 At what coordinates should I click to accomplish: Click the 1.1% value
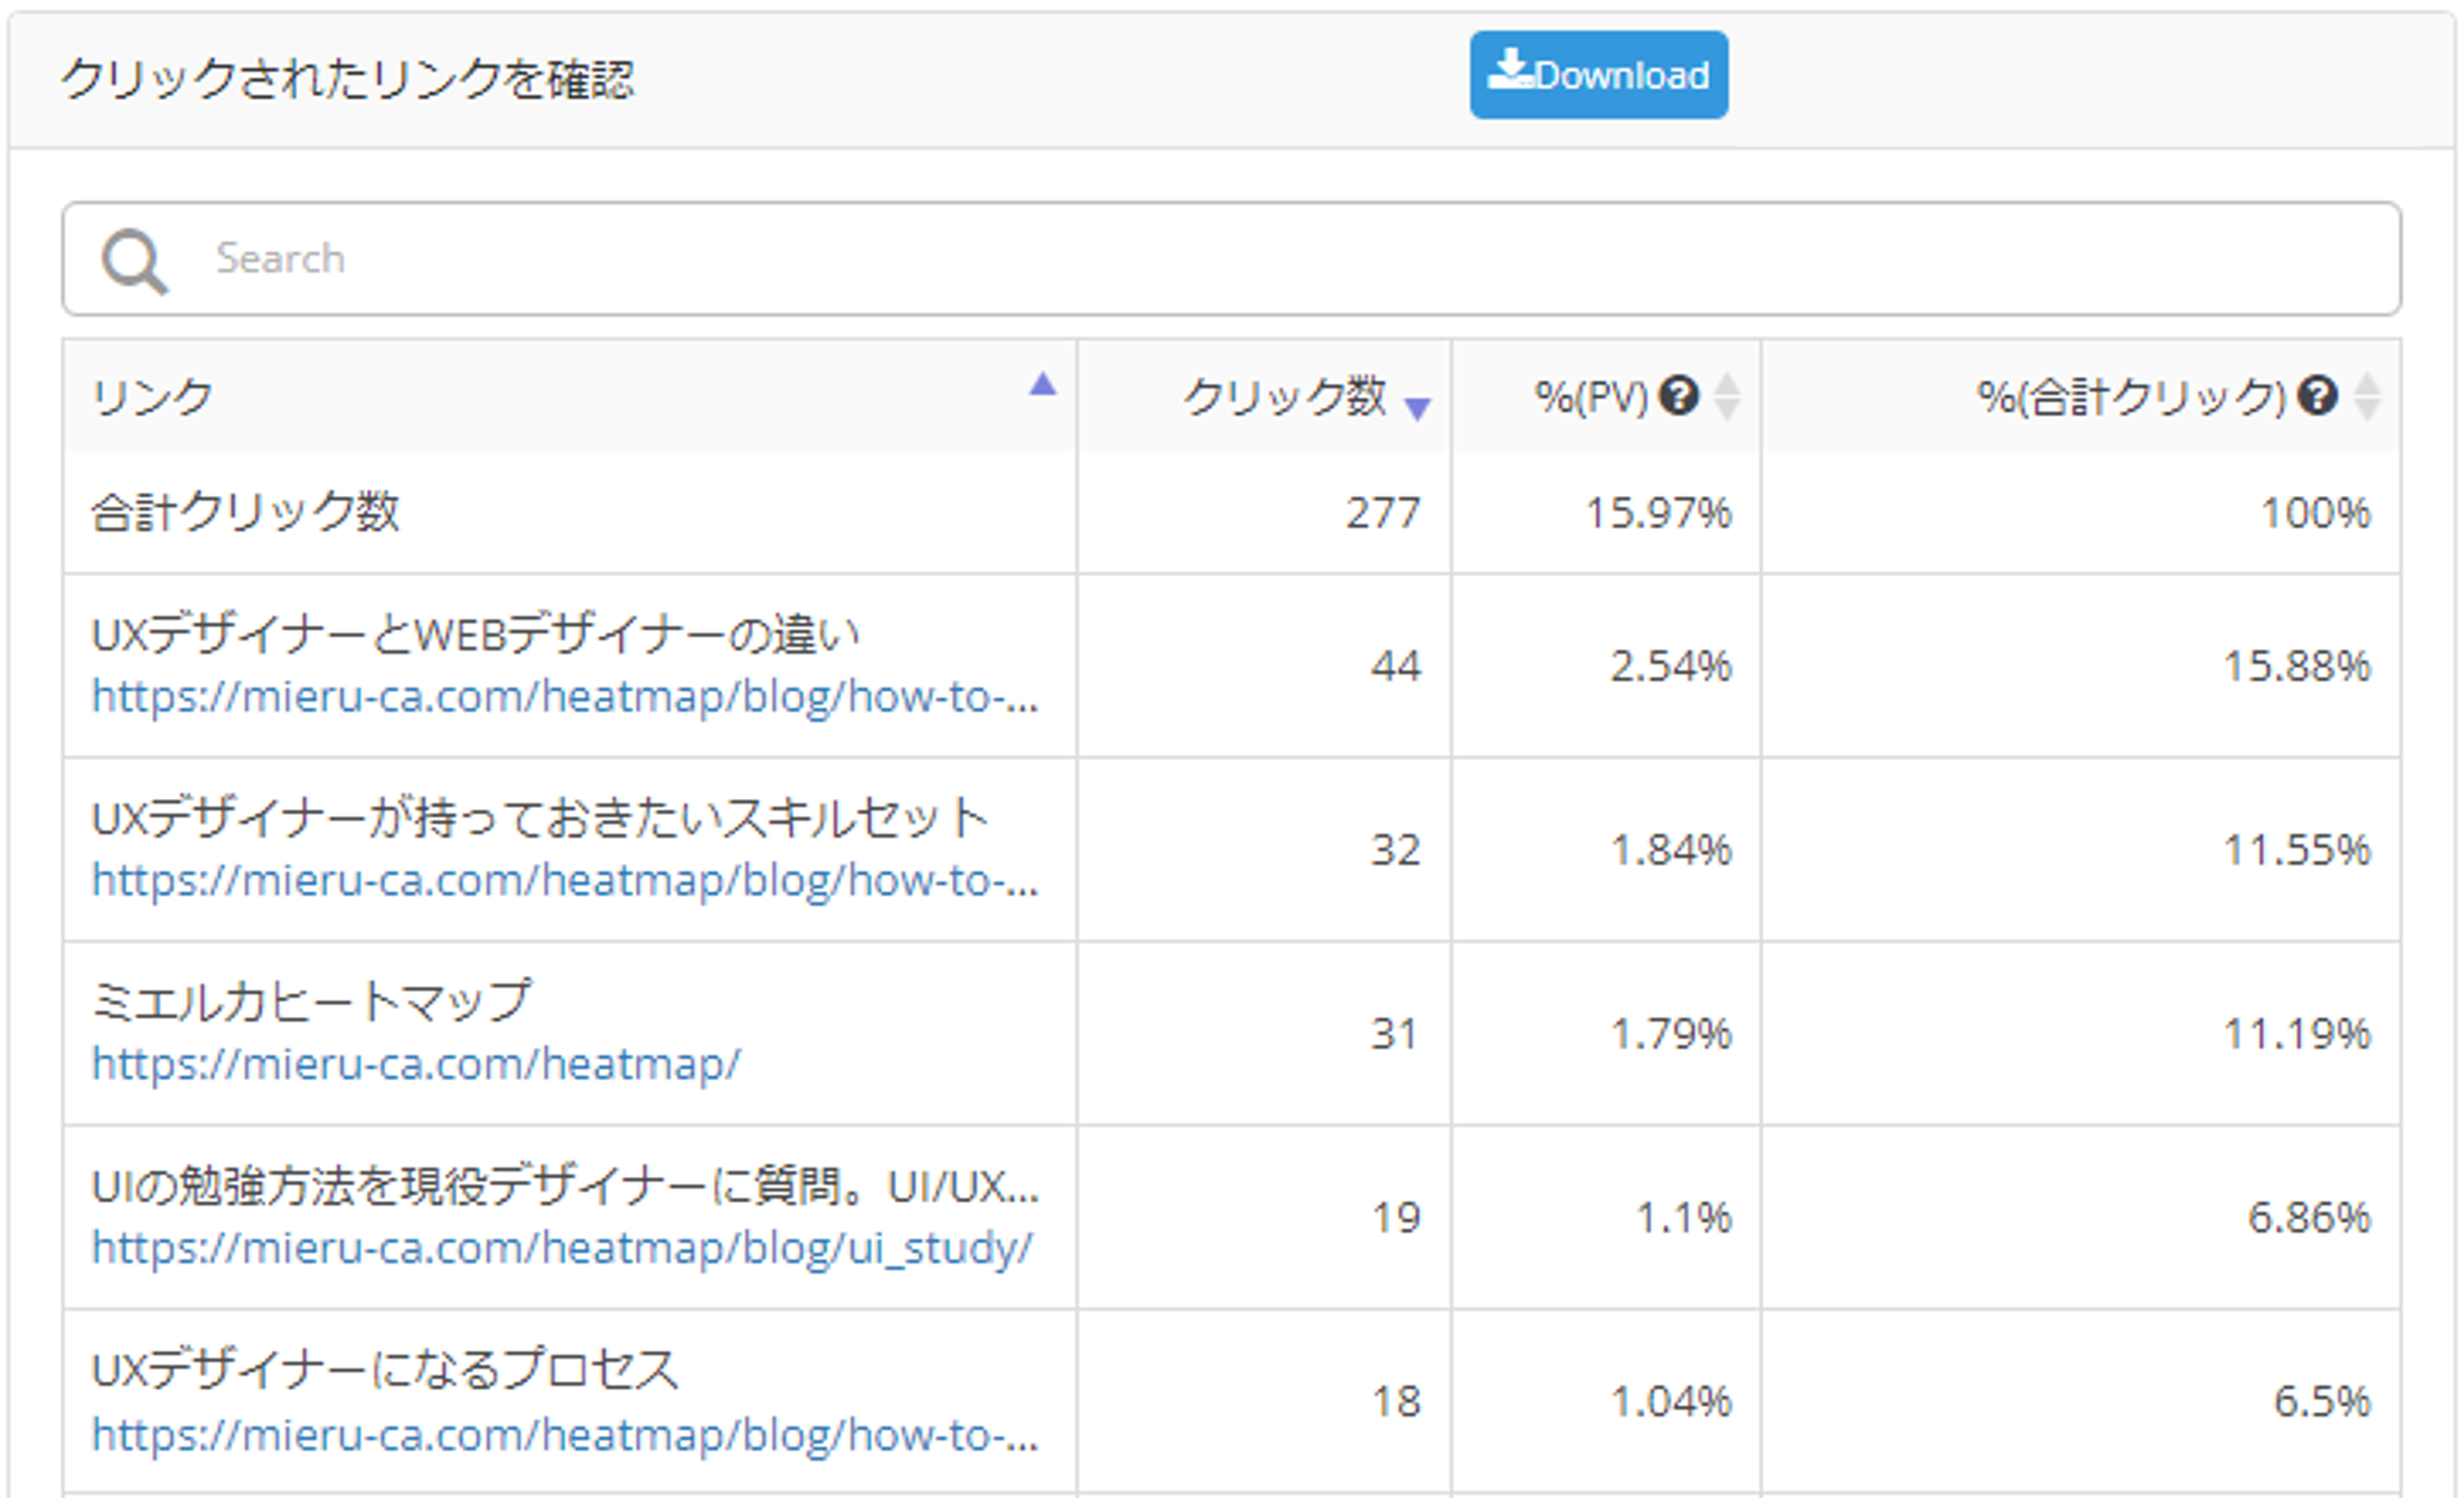pos(1683,1218)
